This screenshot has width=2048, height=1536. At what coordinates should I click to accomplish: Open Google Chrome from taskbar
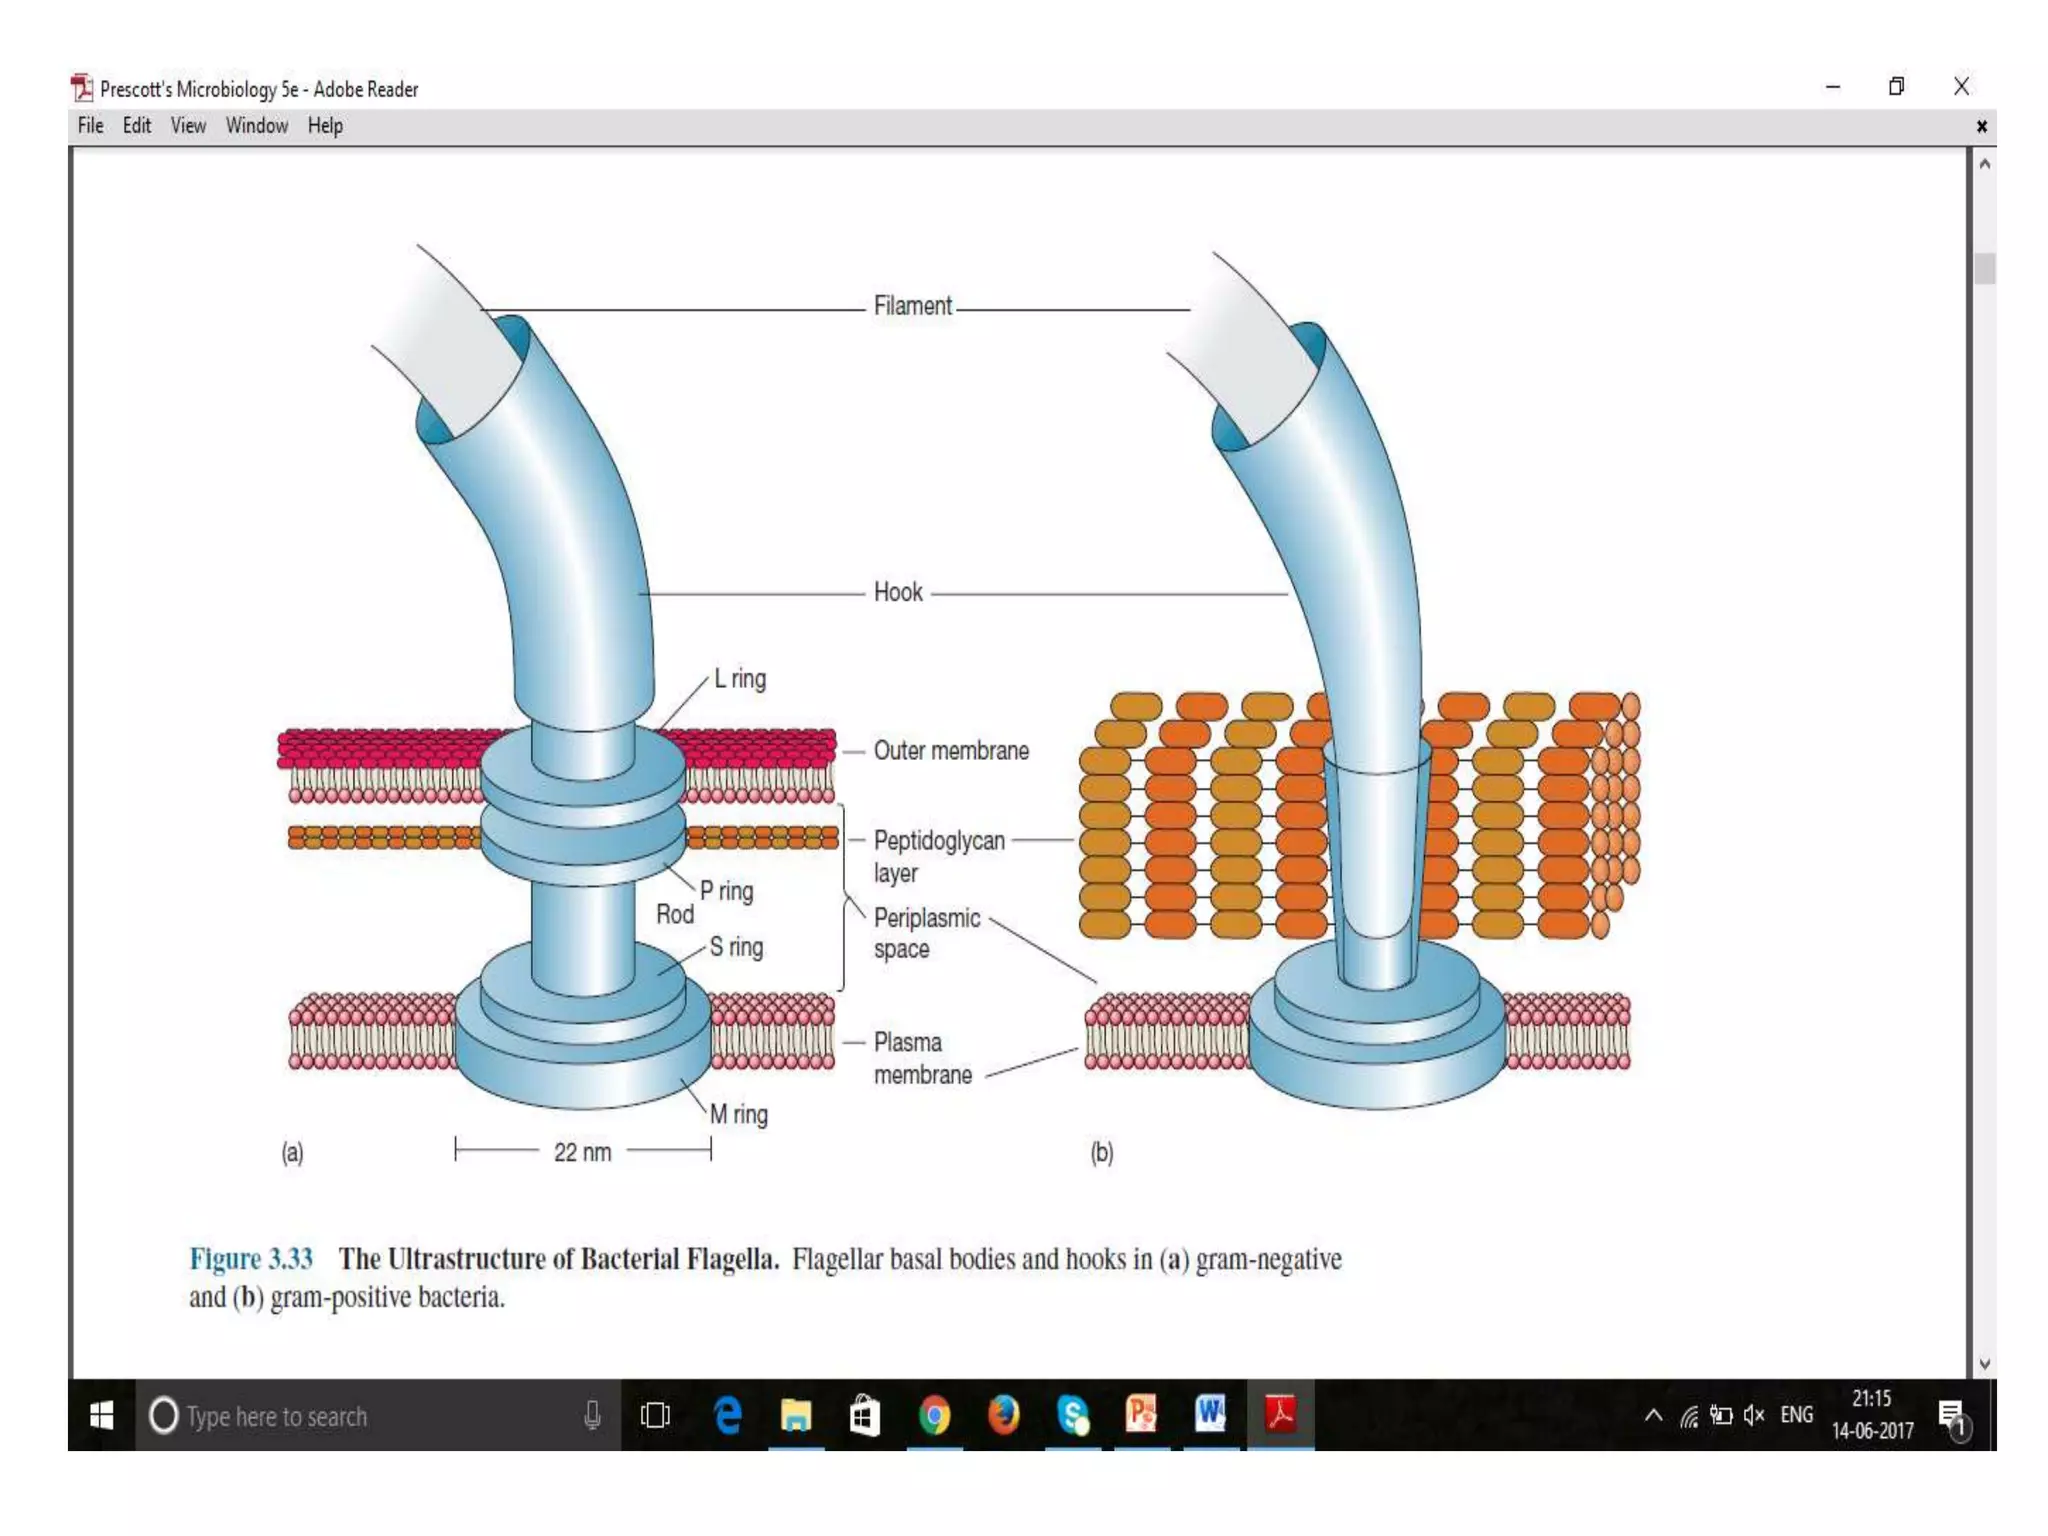point(934,1415)
